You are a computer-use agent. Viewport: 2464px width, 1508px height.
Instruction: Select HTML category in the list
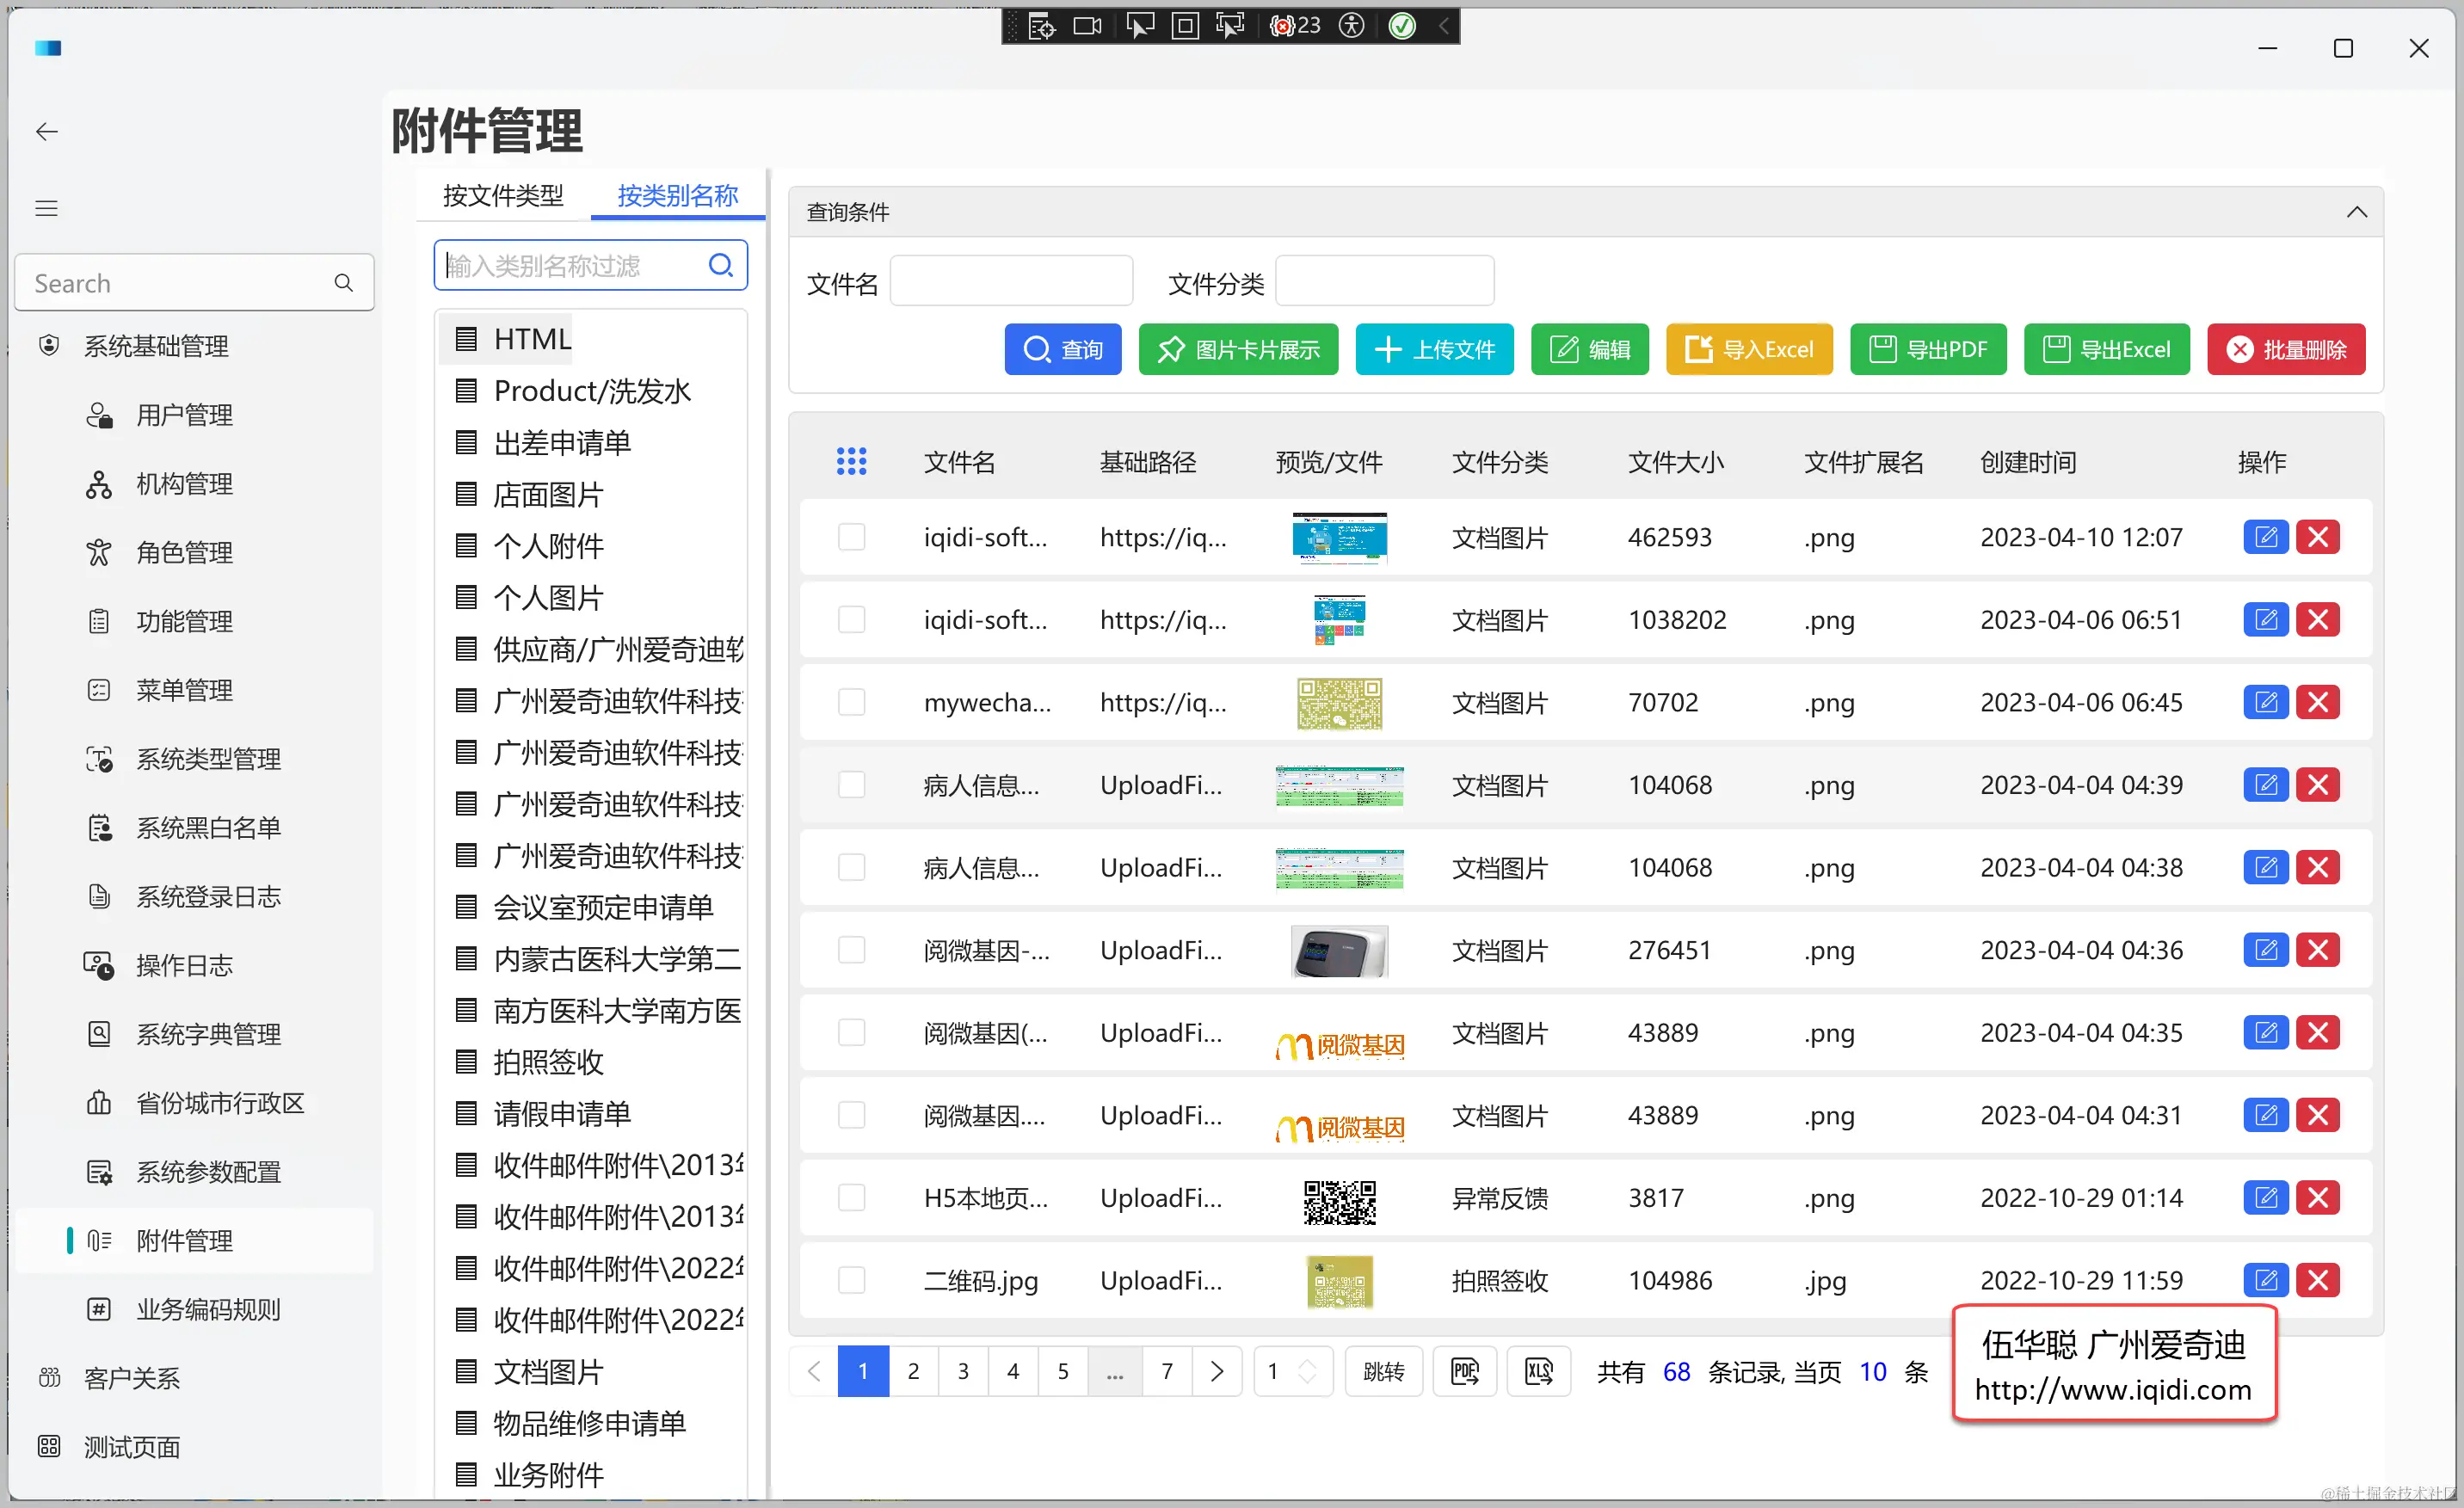[x=532, y=339]
